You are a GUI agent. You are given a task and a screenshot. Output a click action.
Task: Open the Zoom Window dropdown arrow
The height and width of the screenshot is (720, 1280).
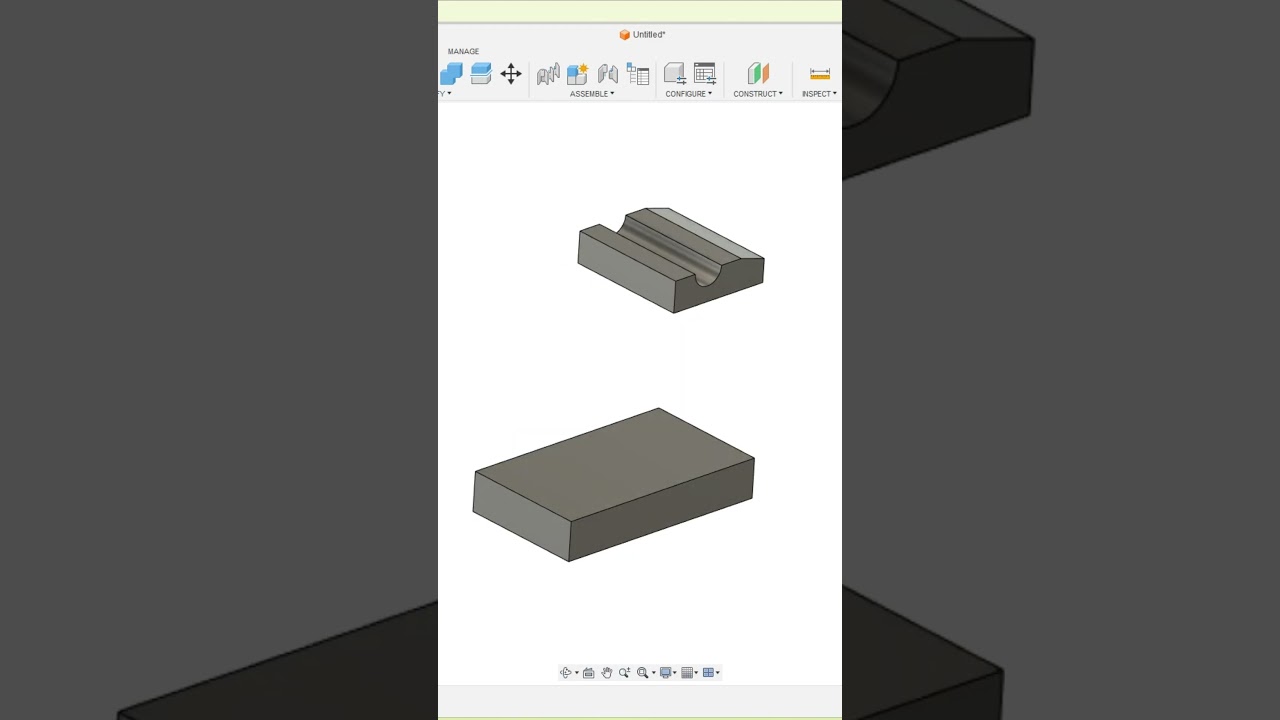(x=654, y=673)
